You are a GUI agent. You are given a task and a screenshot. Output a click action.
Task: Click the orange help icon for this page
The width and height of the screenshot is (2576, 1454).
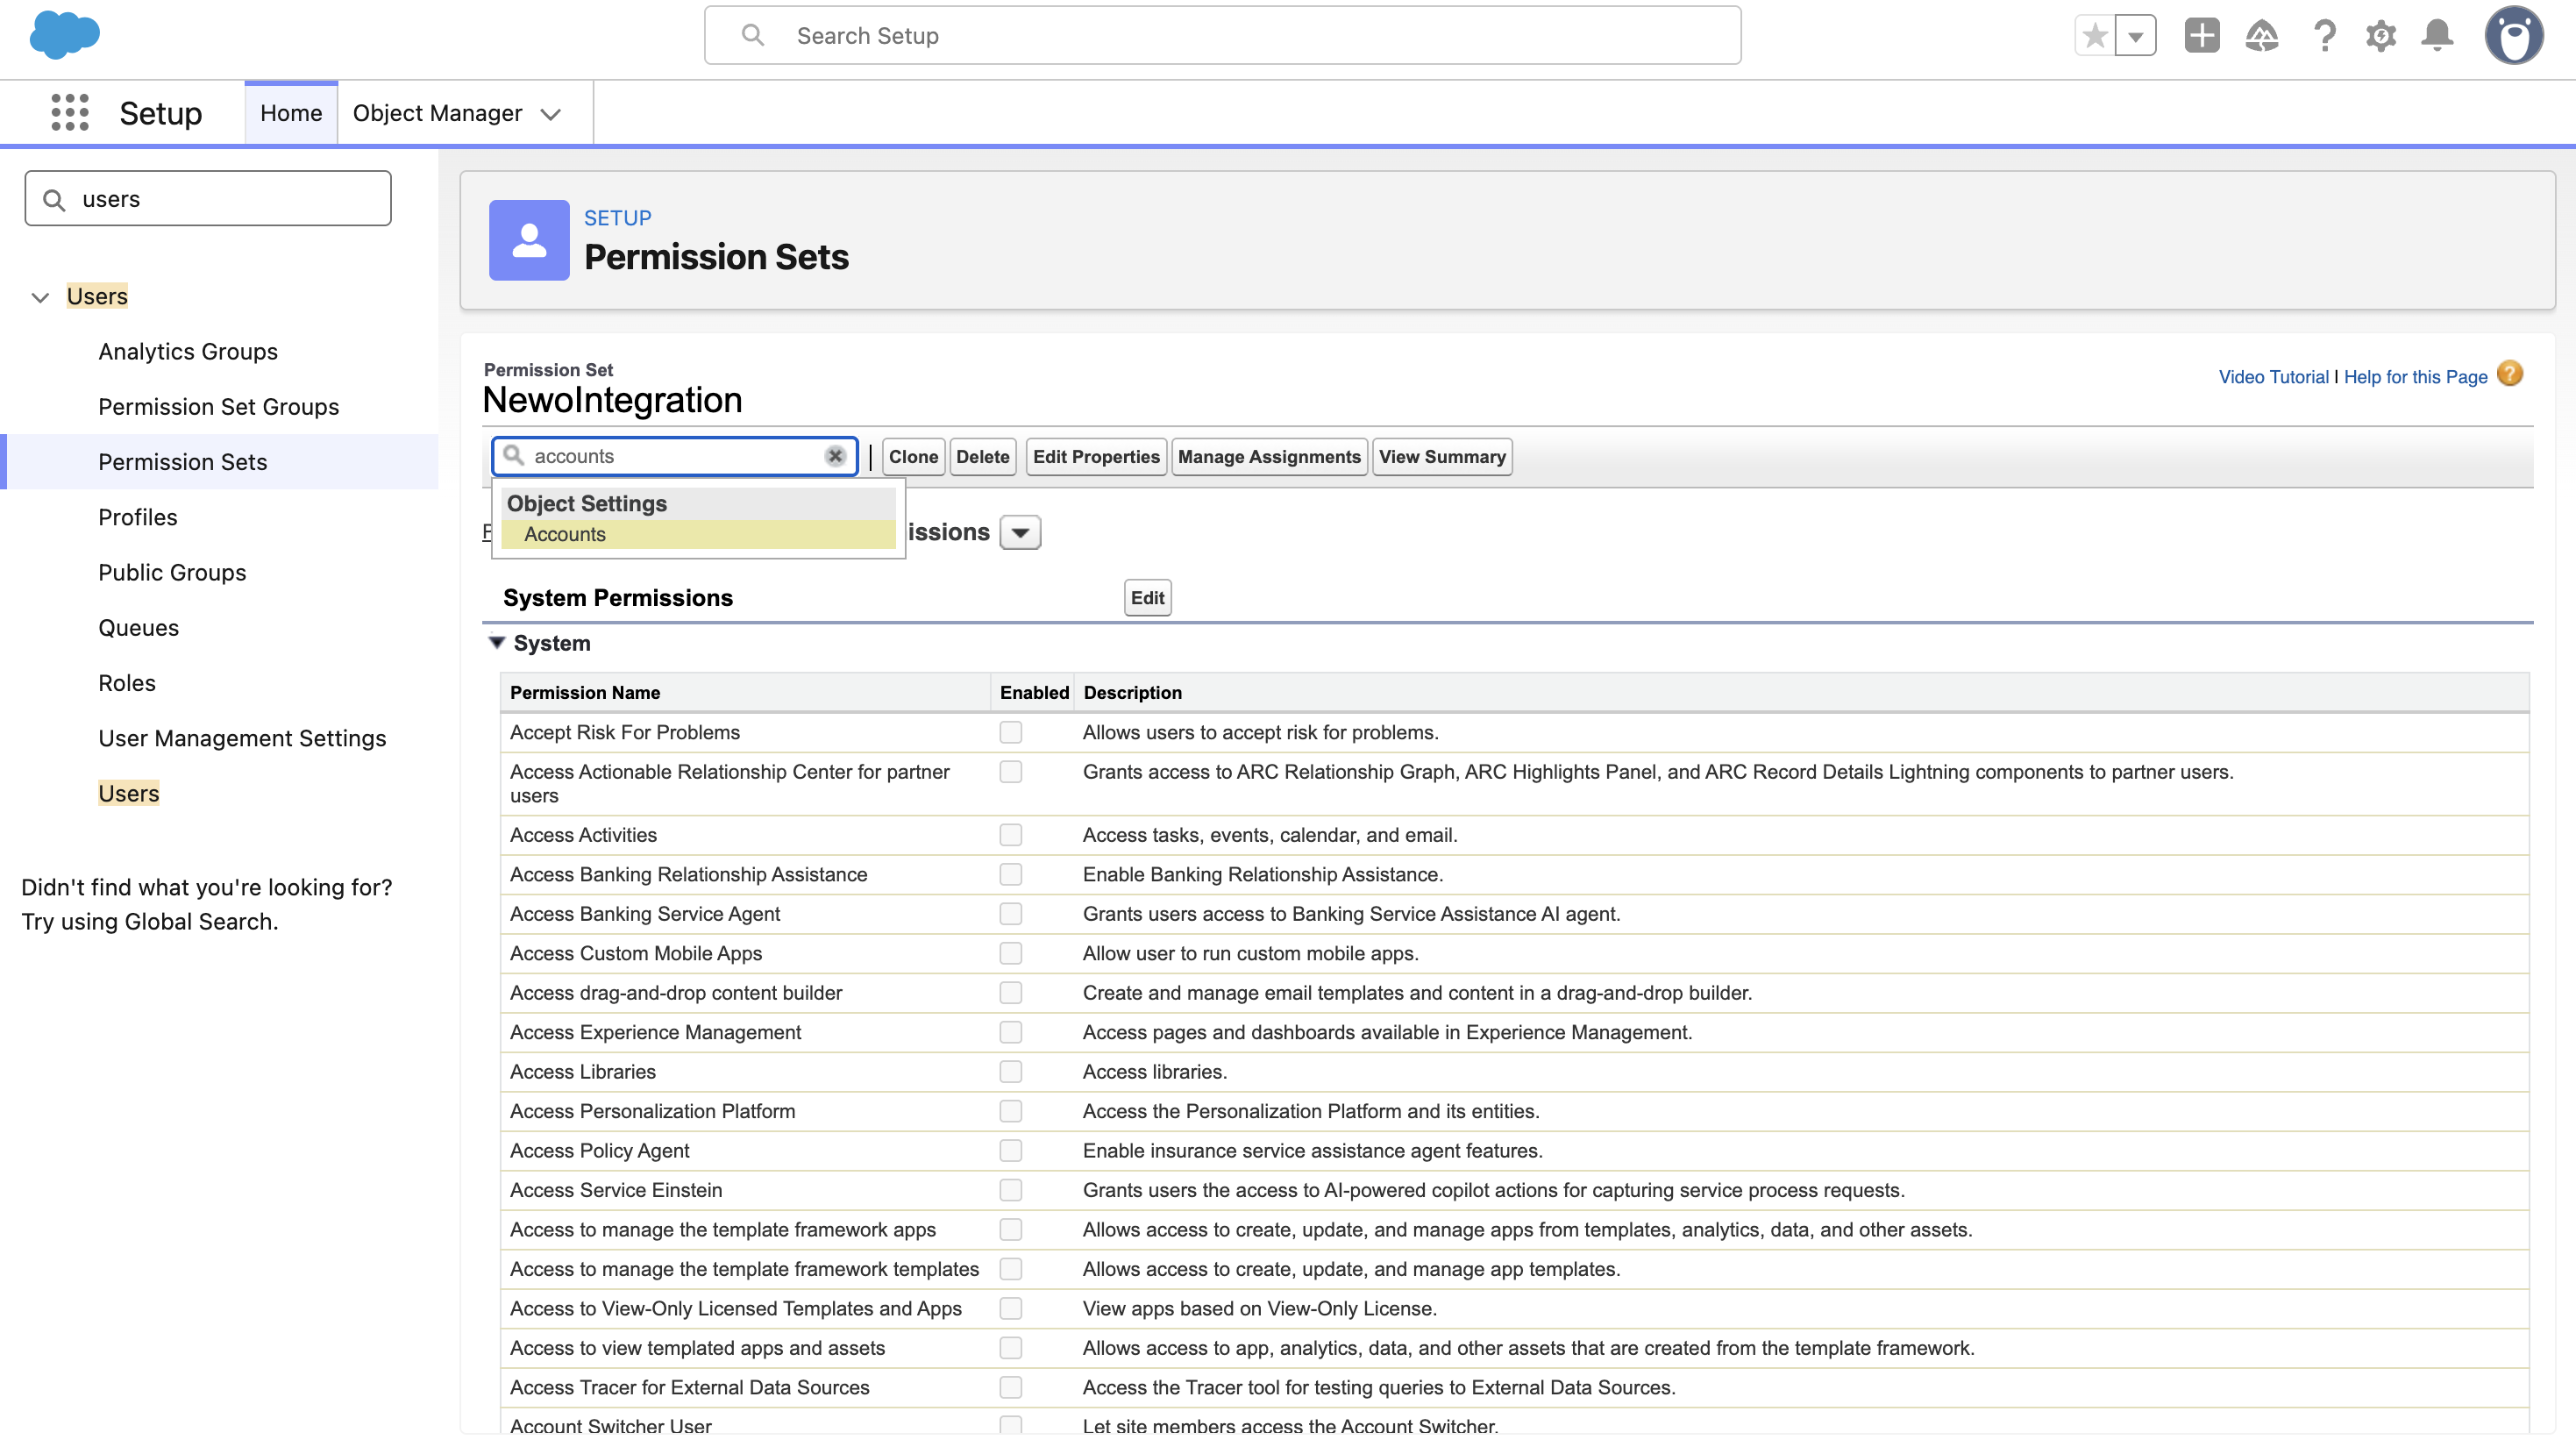[x=2510, y=374]
